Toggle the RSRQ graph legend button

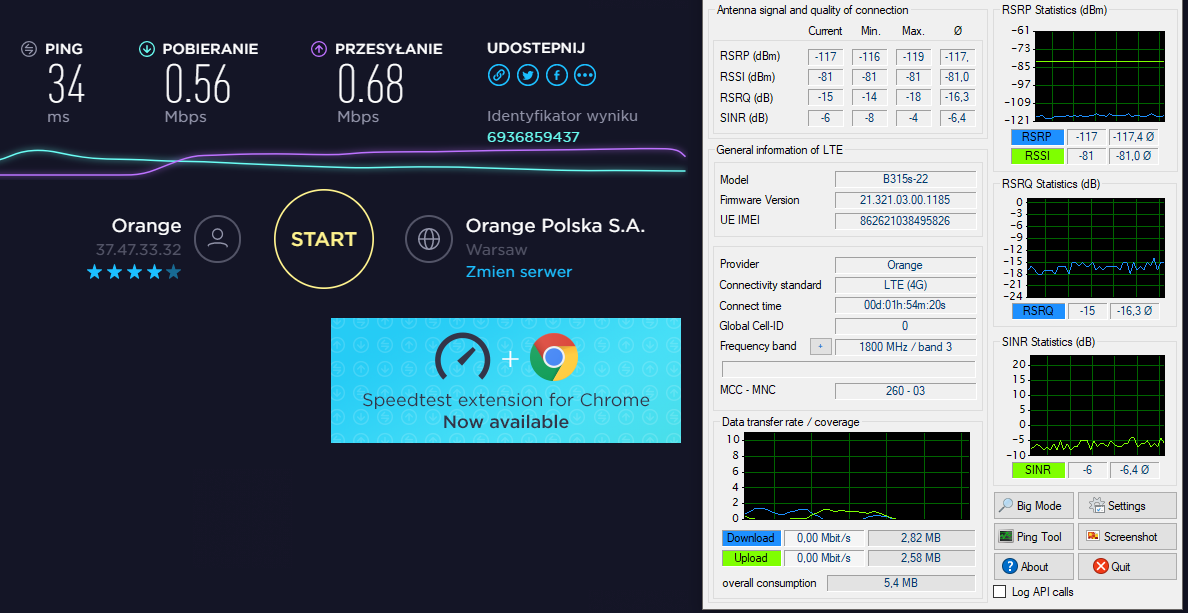tap(1037, 311)
